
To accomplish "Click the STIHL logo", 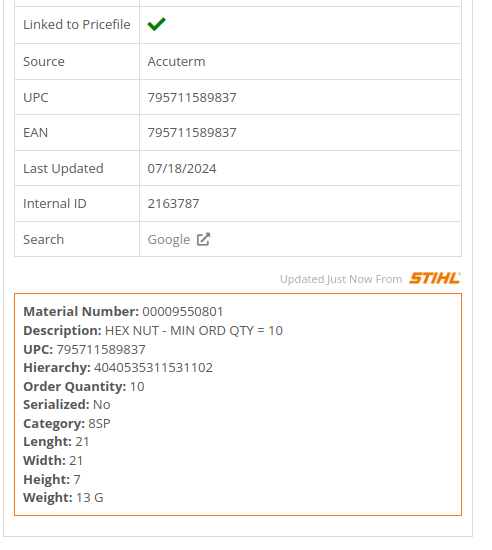I will [x=434, y=278].
